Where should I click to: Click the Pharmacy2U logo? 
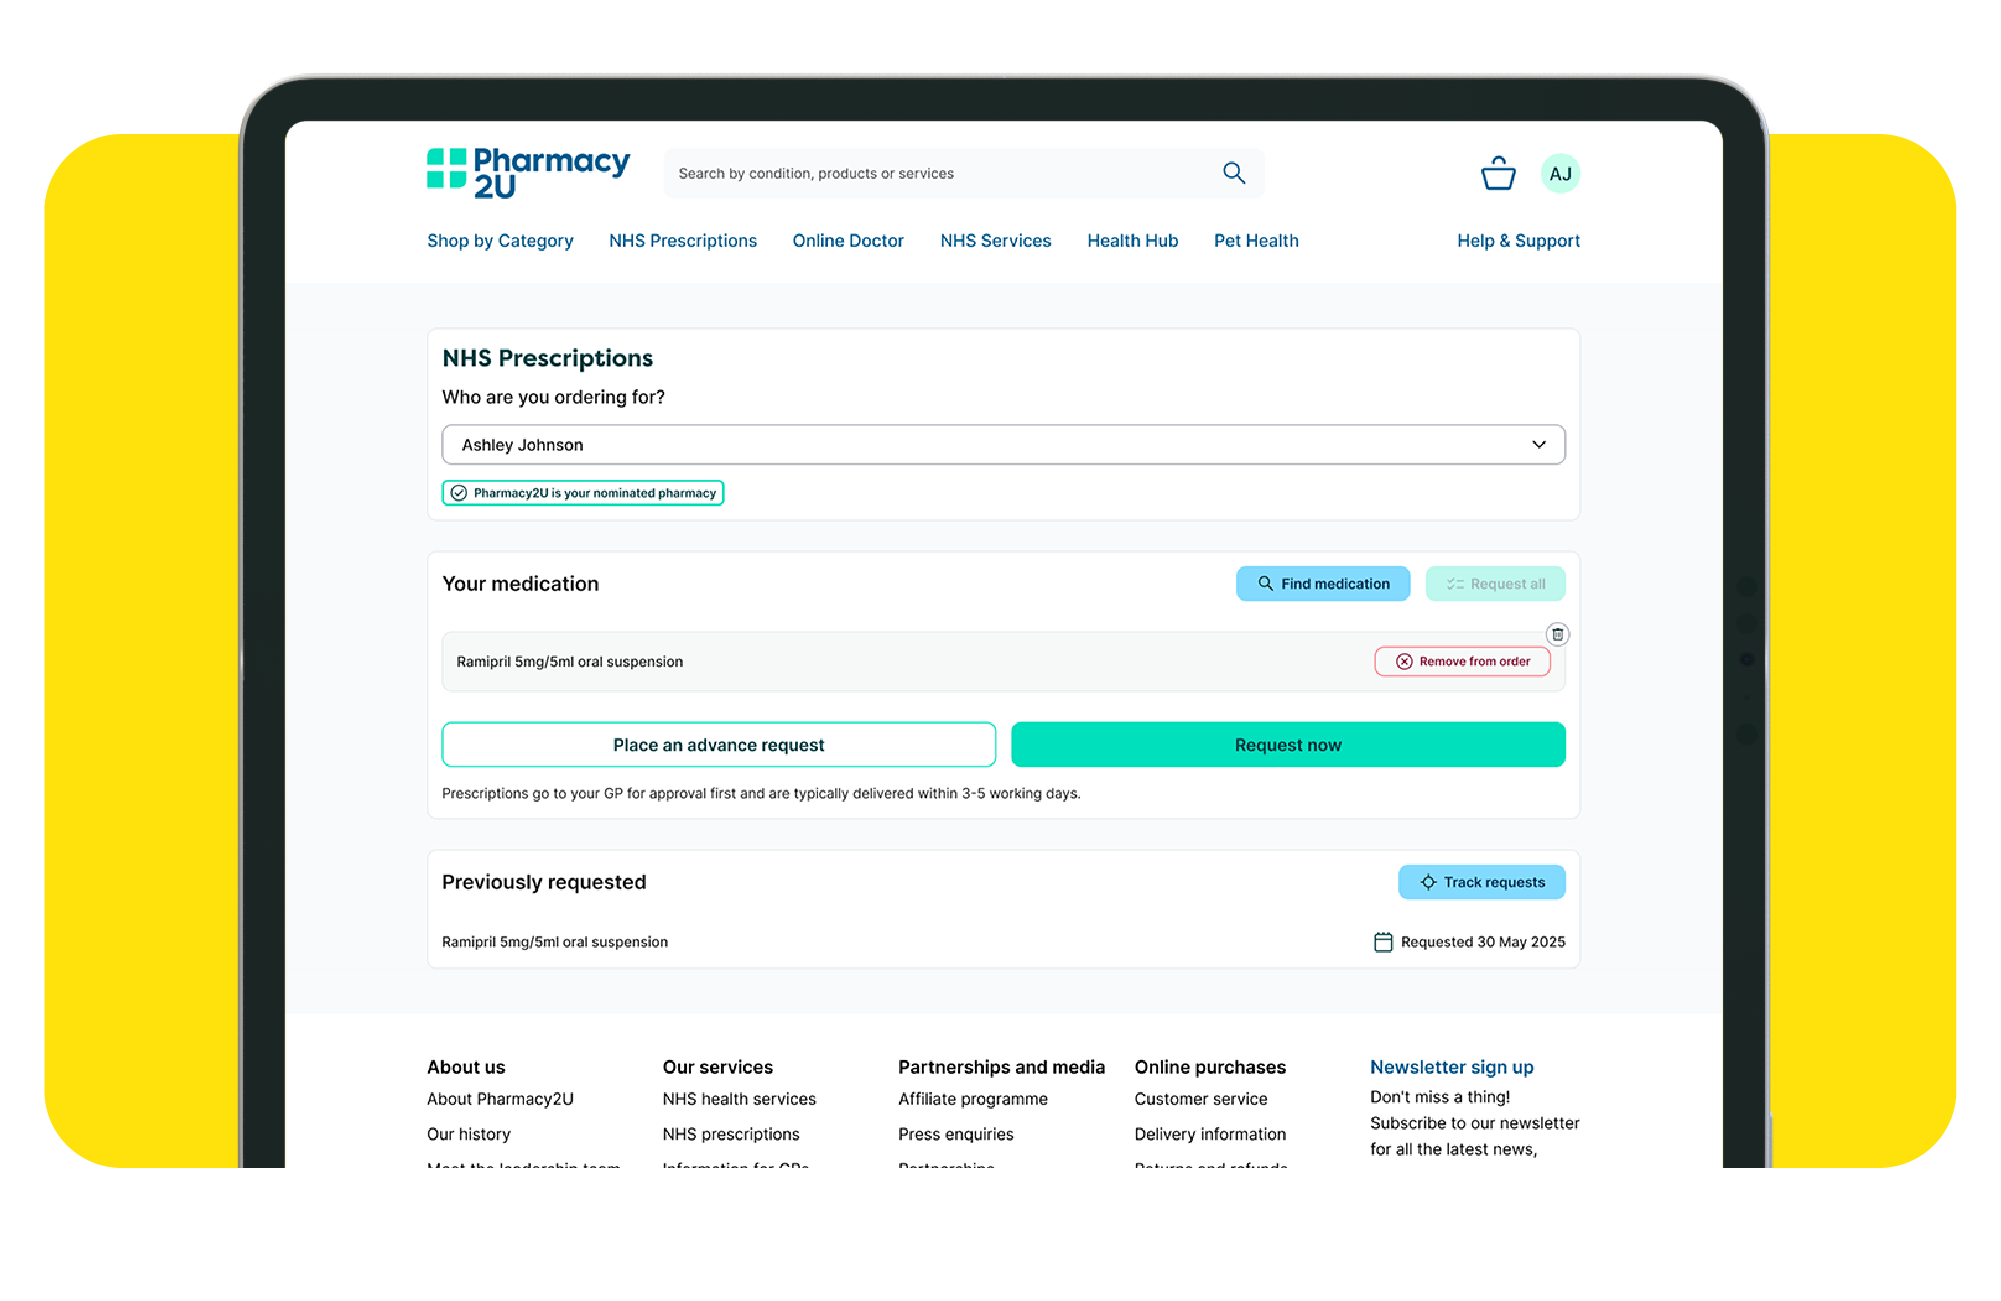(x=528, y=173)
